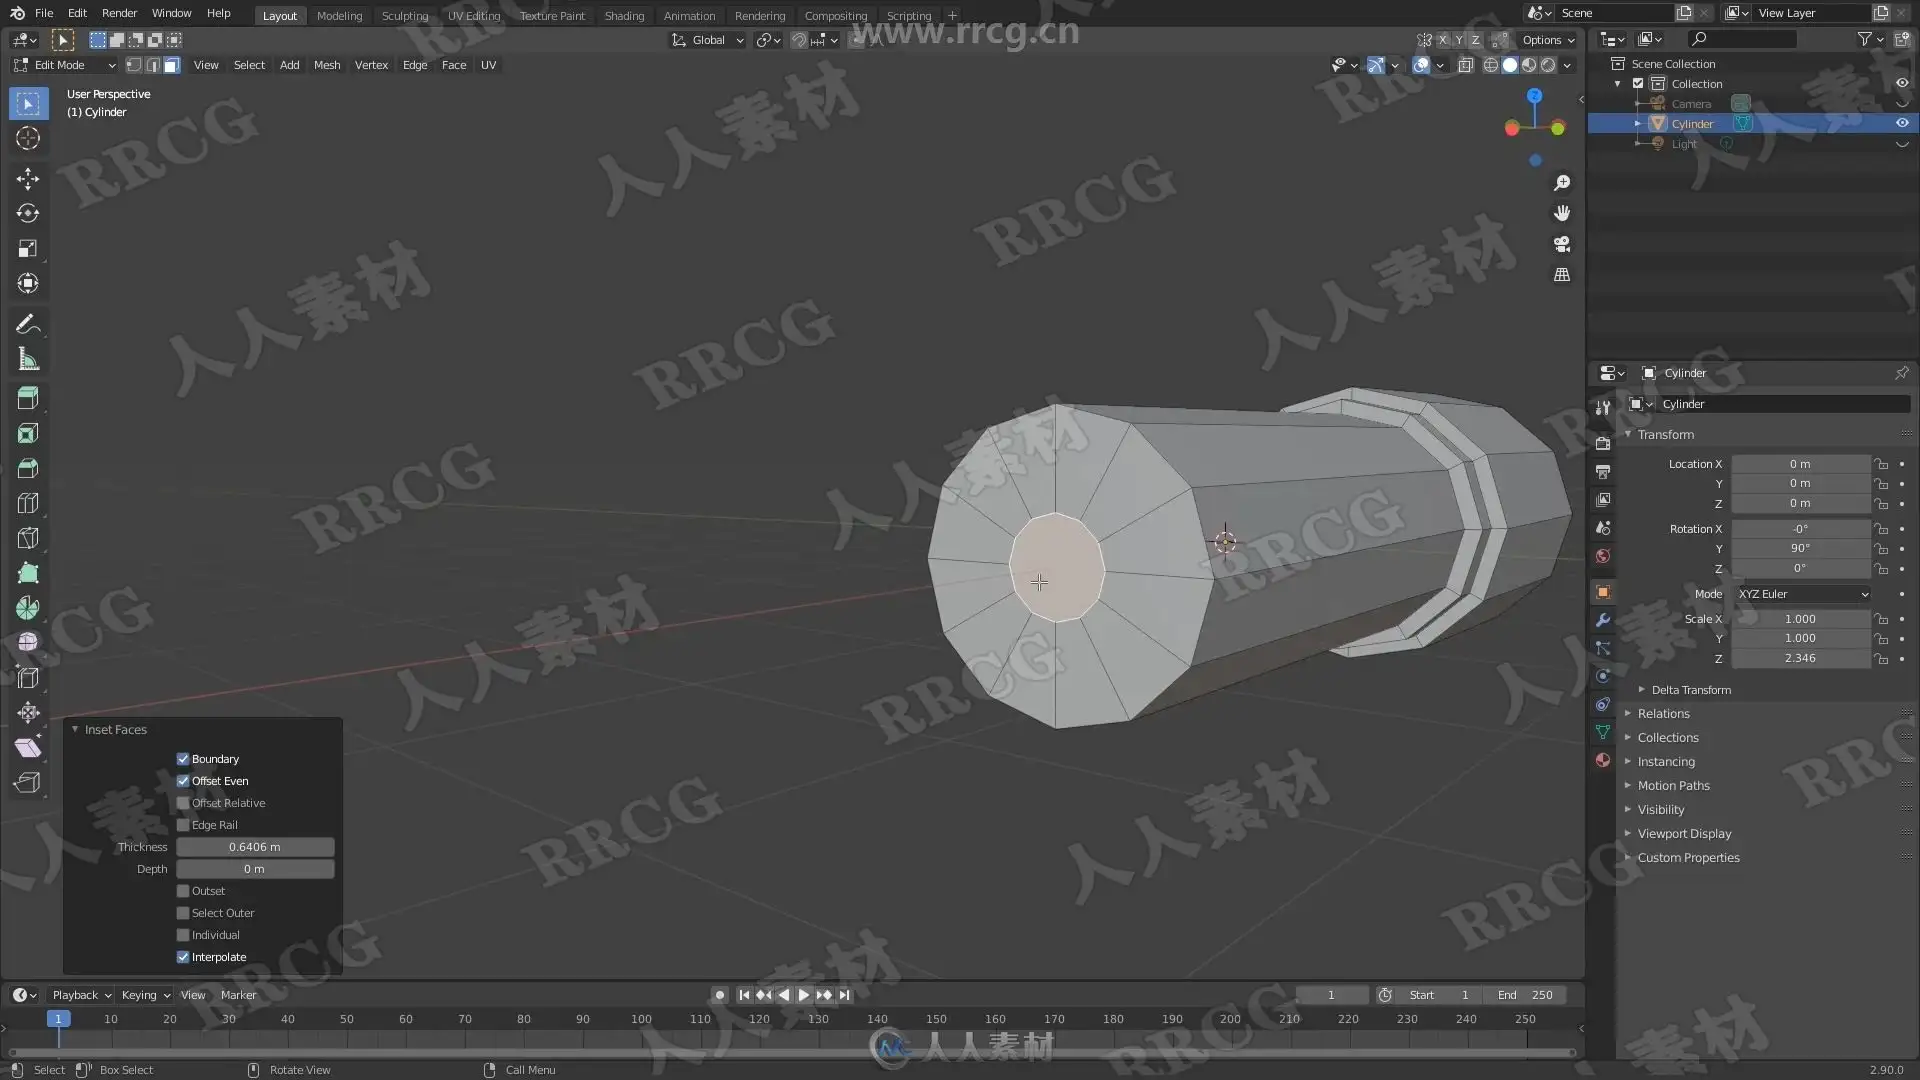The width and height of the screenshot is (1920, 1080).
Task: Click the camera view icon in viewport
Action: (1562, 244)
